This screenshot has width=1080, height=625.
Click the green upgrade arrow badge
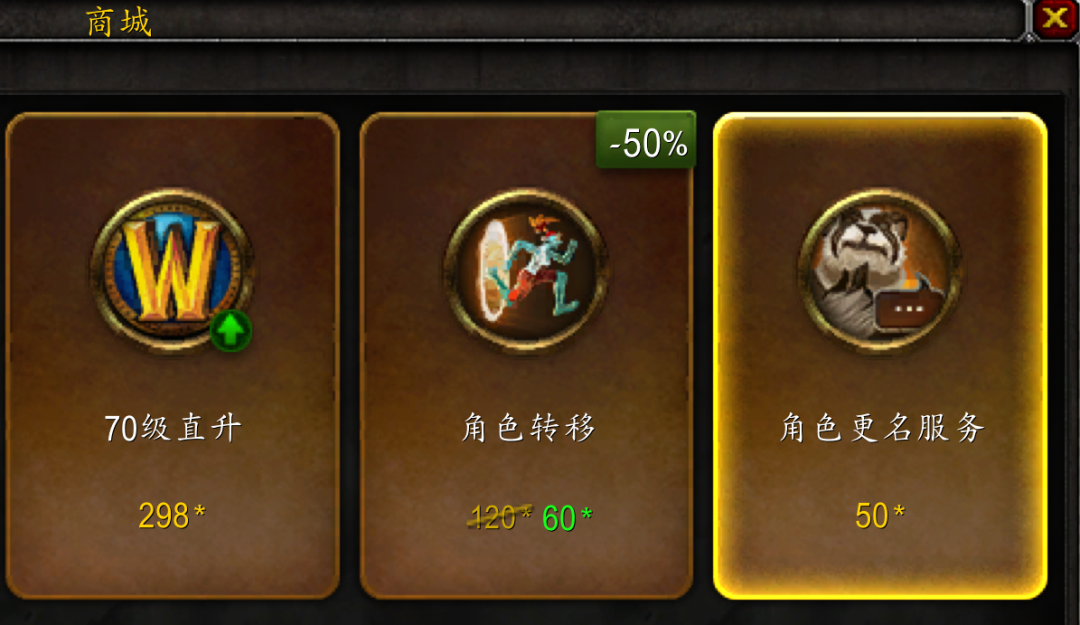pos(231,331)
